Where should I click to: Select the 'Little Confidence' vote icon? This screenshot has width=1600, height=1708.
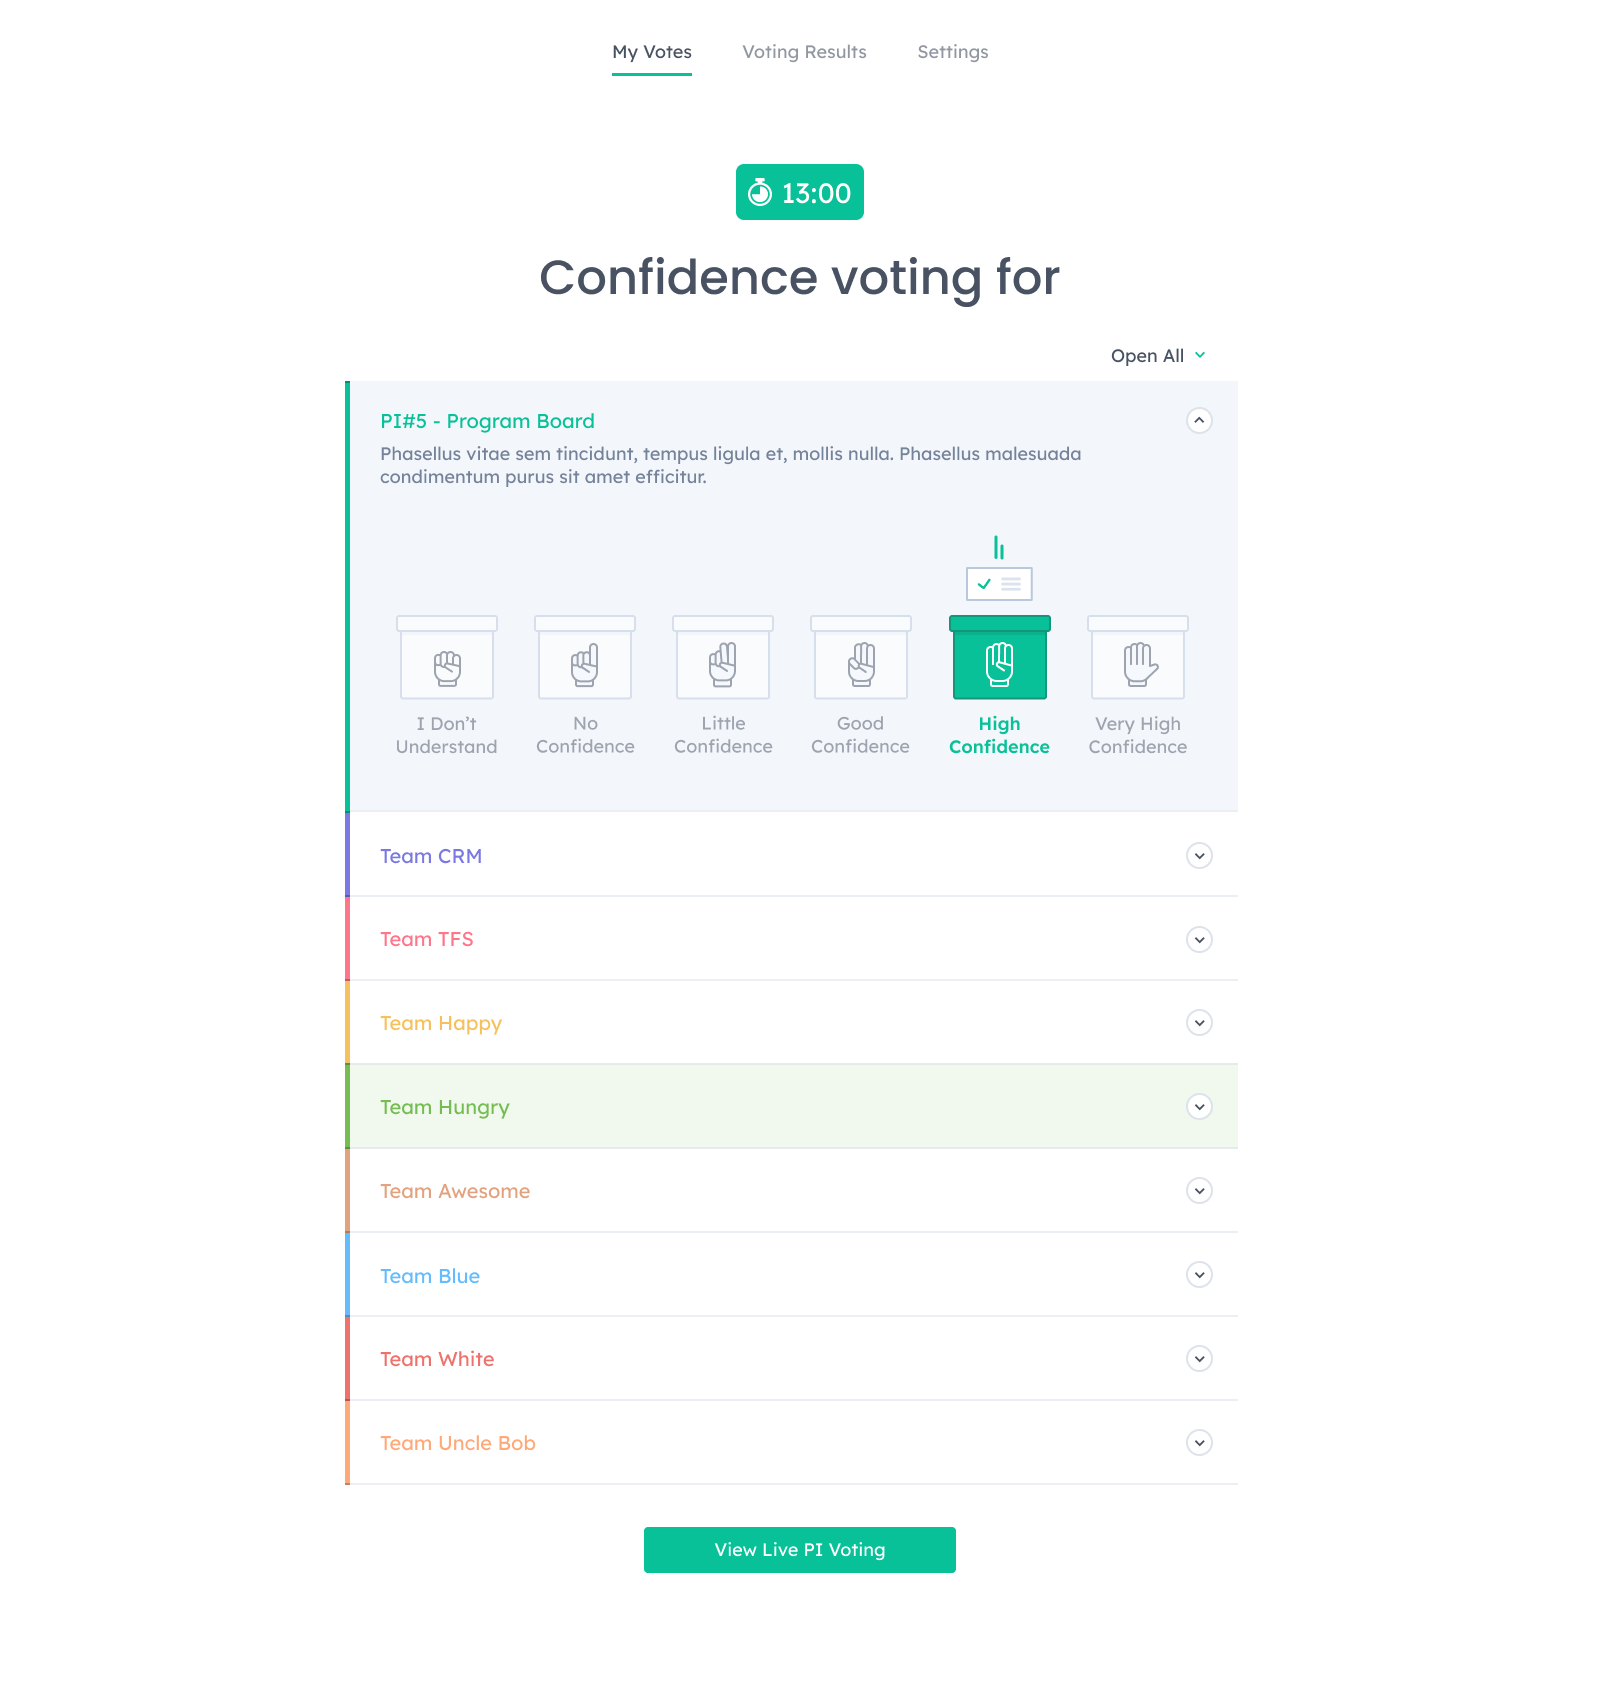click(723, 659)
